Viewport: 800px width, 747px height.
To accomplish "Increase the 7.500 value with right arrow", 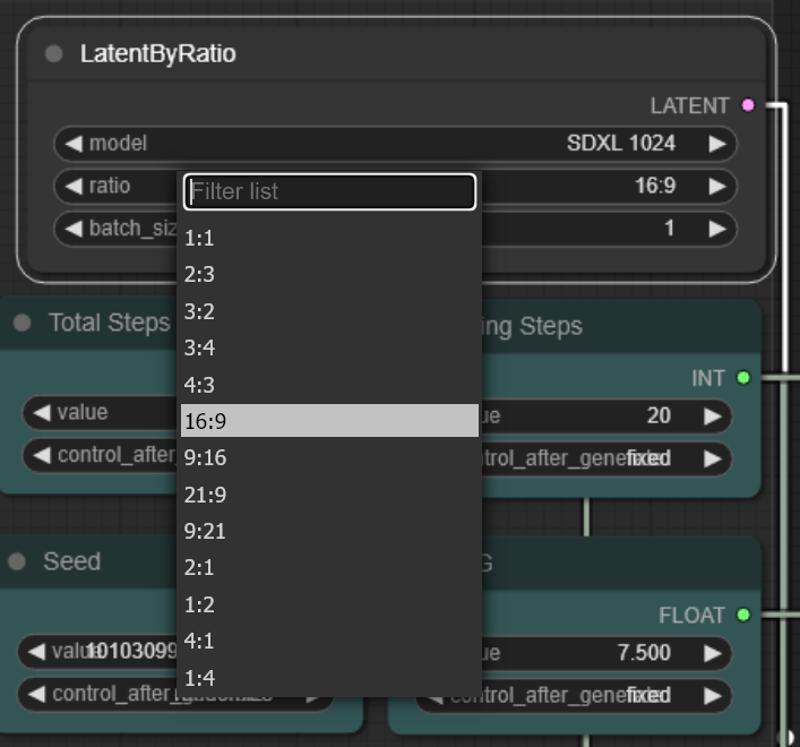I will [x=712, y=653].
